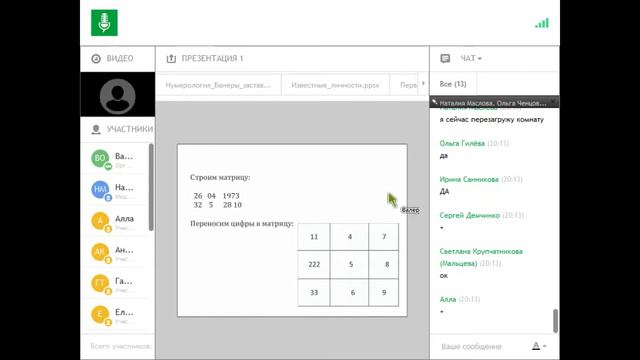The height and width of the screenshot is (360, 640).
Task: Click the status badge on НМ avatar
Action: pos(108,198)
